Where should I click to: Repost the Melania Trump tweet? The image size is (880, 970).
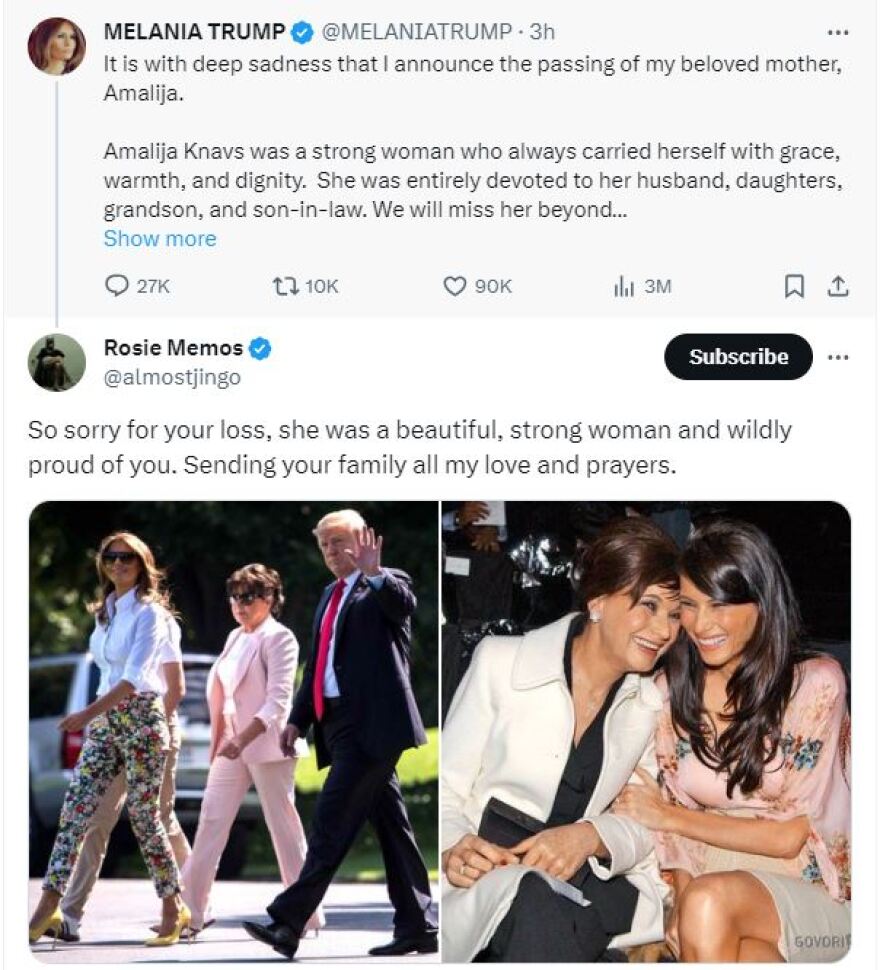286,287
